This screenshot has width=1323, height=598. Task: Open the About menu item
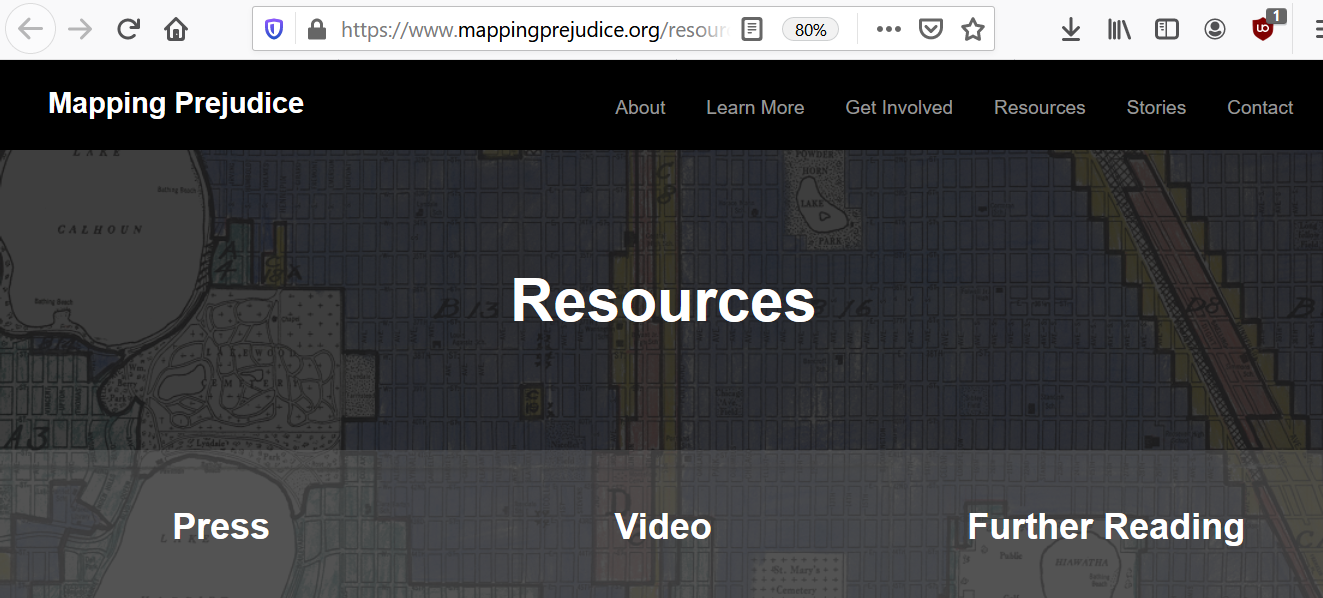coord(640,107)
